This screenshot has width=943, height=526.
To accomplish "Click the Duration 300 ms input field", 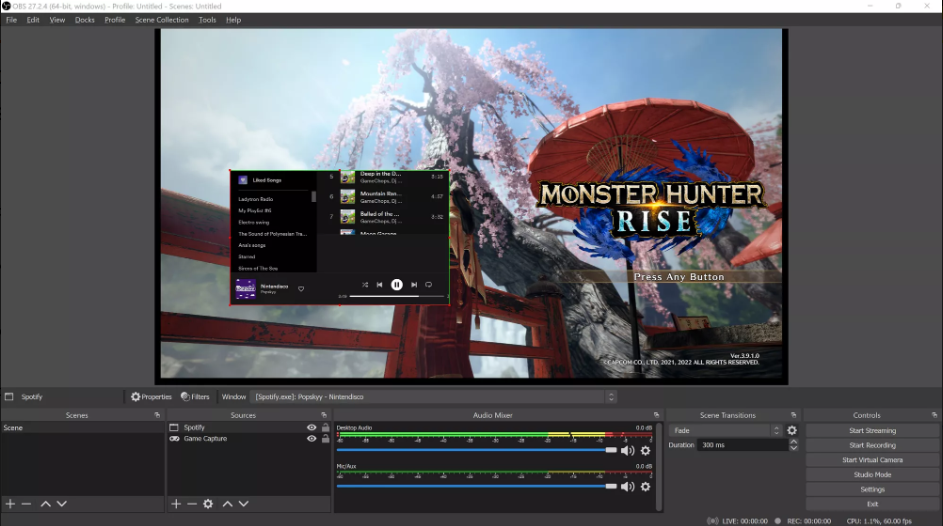I will click(742, 445).
